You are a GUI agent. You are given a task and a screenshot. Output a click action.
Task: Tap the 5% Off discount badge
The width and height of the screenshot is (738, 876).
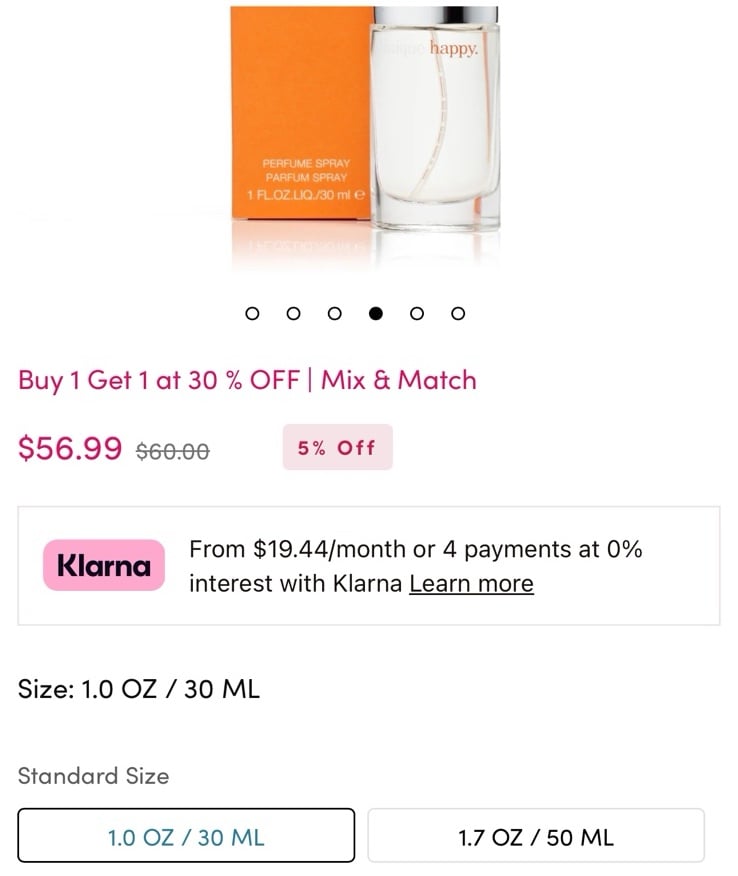click(337, 447)
